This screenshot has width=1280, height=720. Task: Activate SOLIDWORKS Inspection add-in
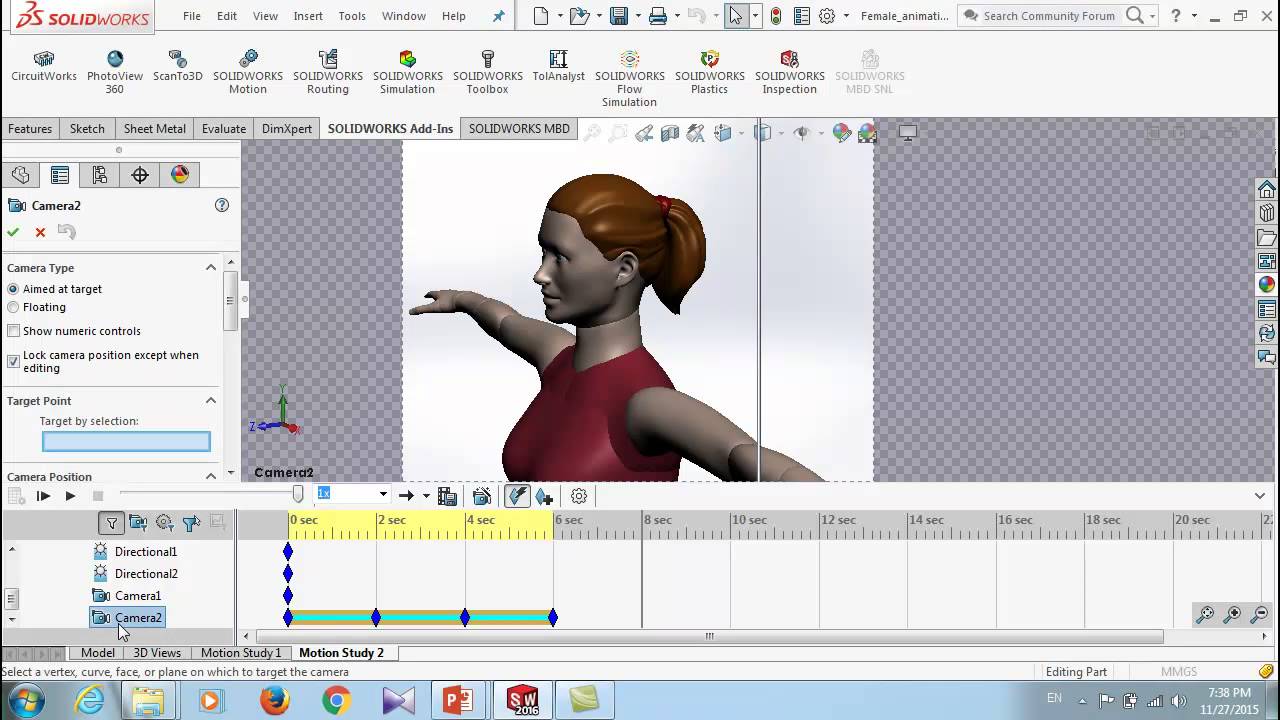click(x=790, y=73)
